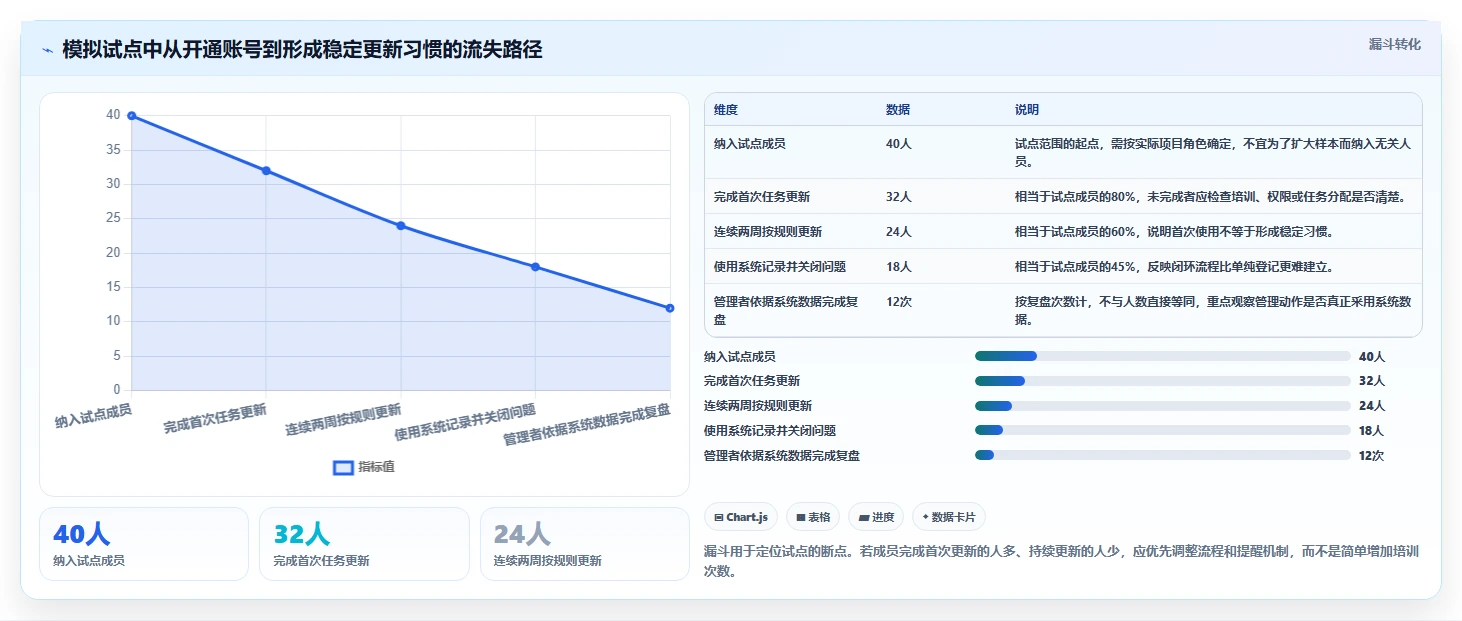The width and height of the screenshot is (1462, 621).
Task: Click table value 40人
Action: (x=899, y=144)
